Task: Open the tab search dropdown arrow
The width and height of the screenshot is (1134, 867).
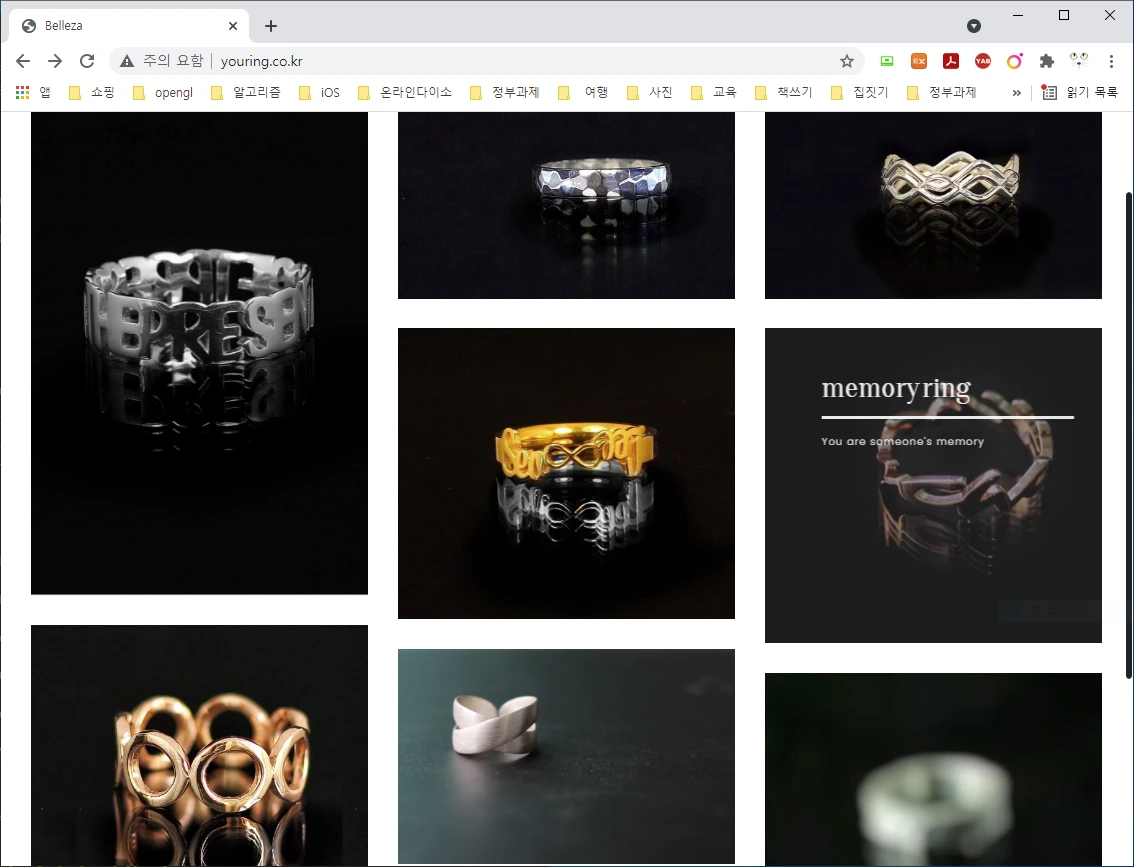Action: [974, 26]
